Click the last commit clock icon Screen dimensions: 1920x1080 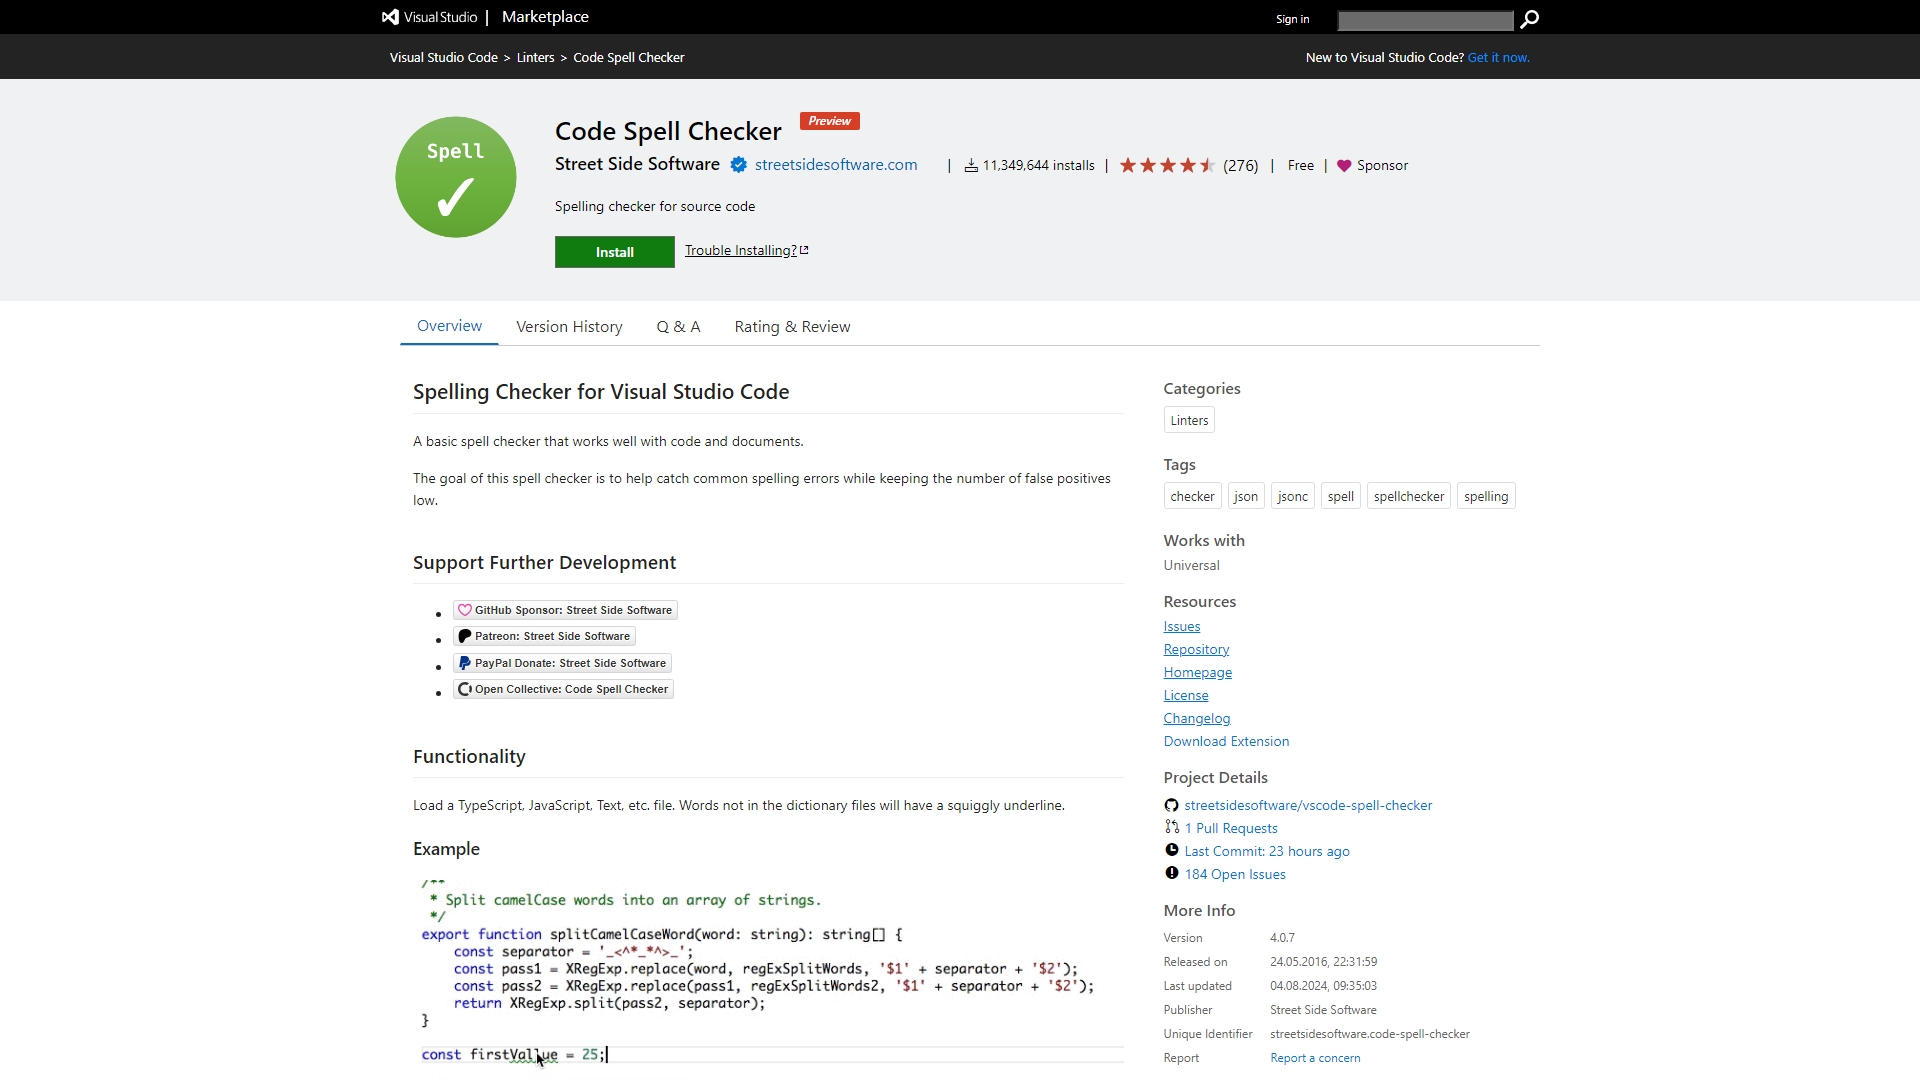tap(1171, 850)
